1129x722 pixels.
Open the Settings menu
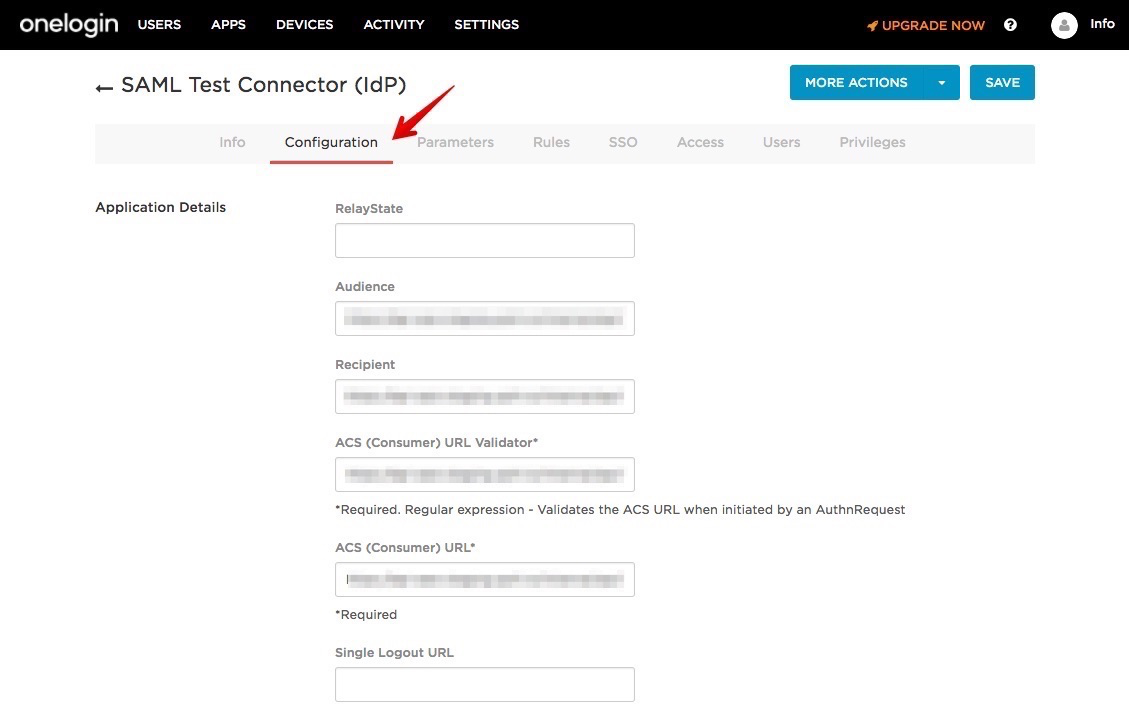(486, 25)
